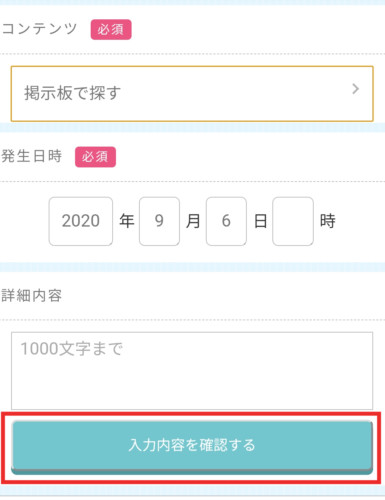Open the month field showing 9
Image resolution: width=385 pixels, height=500 pixels.
(x=159, y=221)
